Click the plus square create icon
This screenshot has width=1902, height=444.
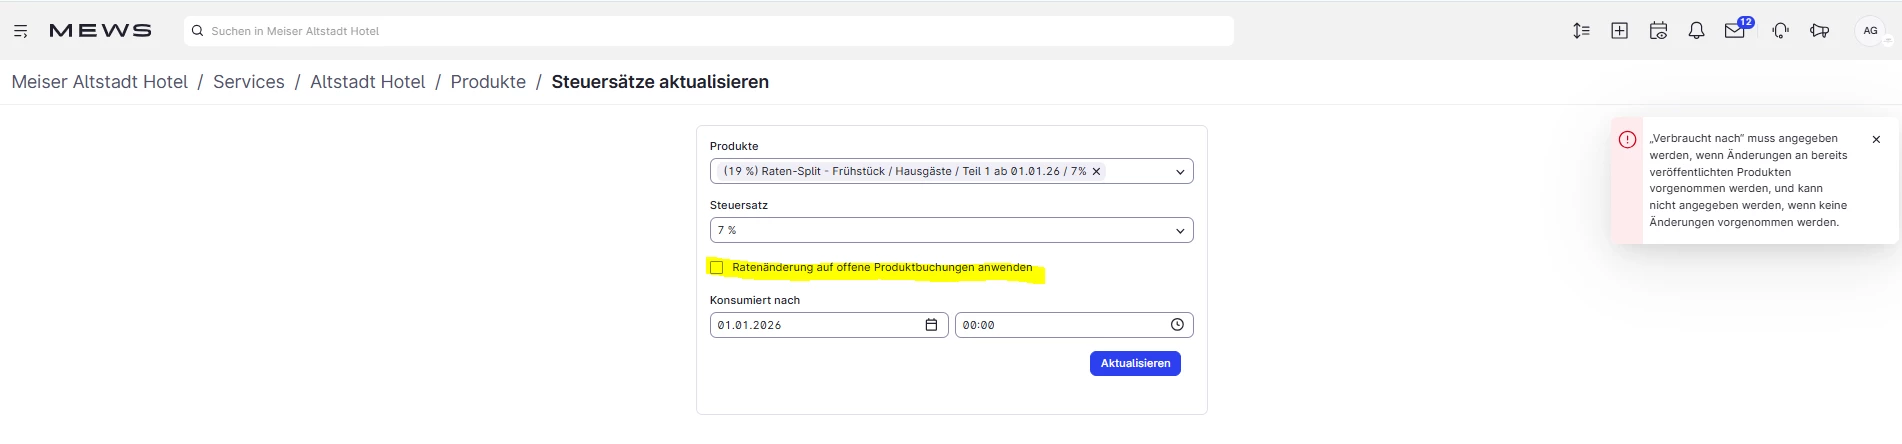[1619, 31]
